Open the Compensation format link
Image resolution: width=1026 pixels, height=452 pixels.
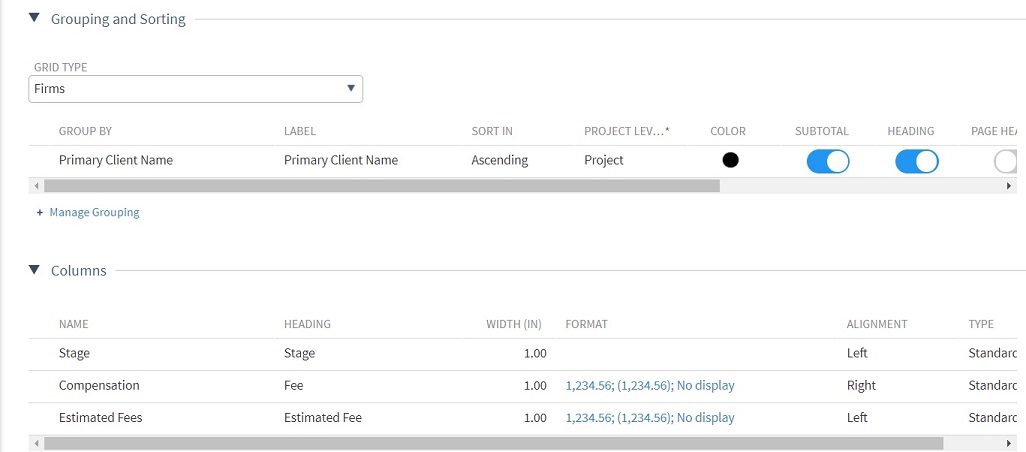(650, 385)
